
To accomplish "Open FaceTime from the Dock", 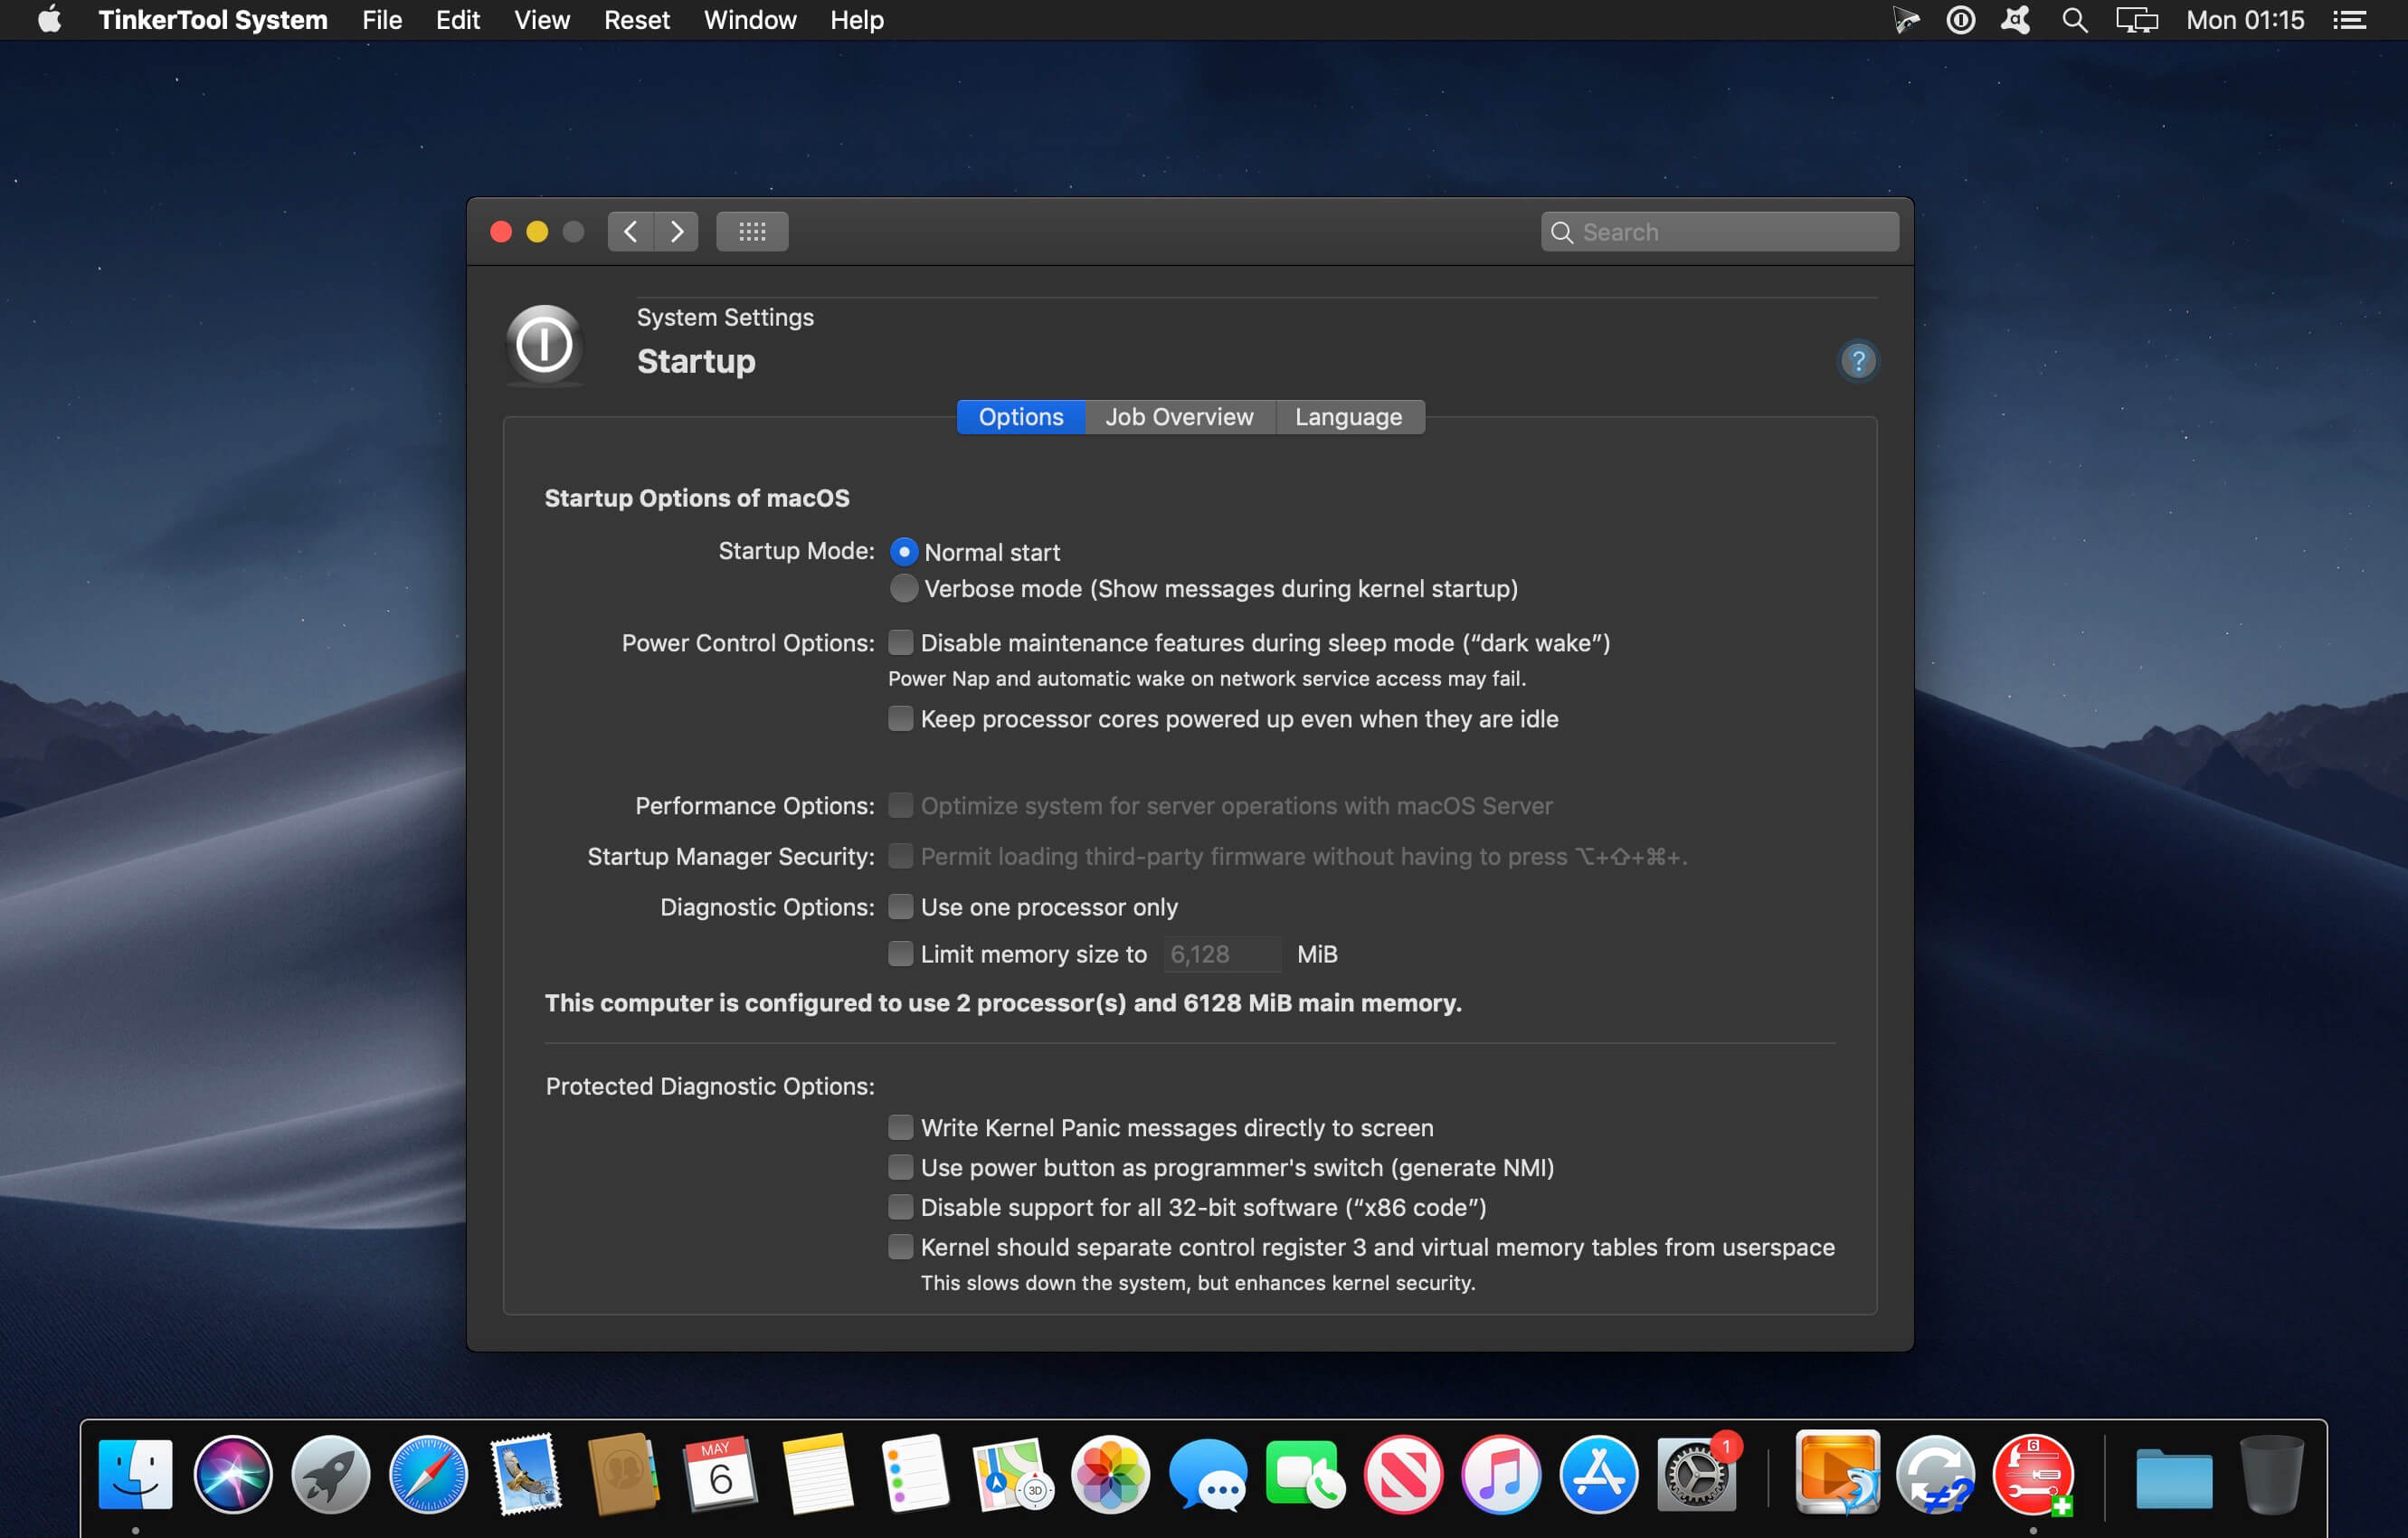I will click(x=1305, y=1474).
